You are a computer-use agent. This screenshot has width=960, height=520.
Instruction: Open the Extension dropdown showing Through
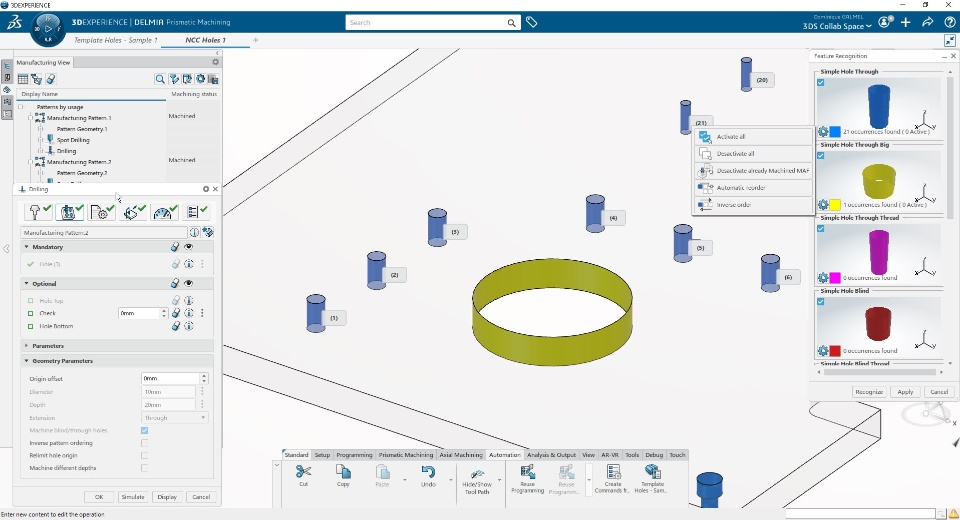(x=174, y=418)
